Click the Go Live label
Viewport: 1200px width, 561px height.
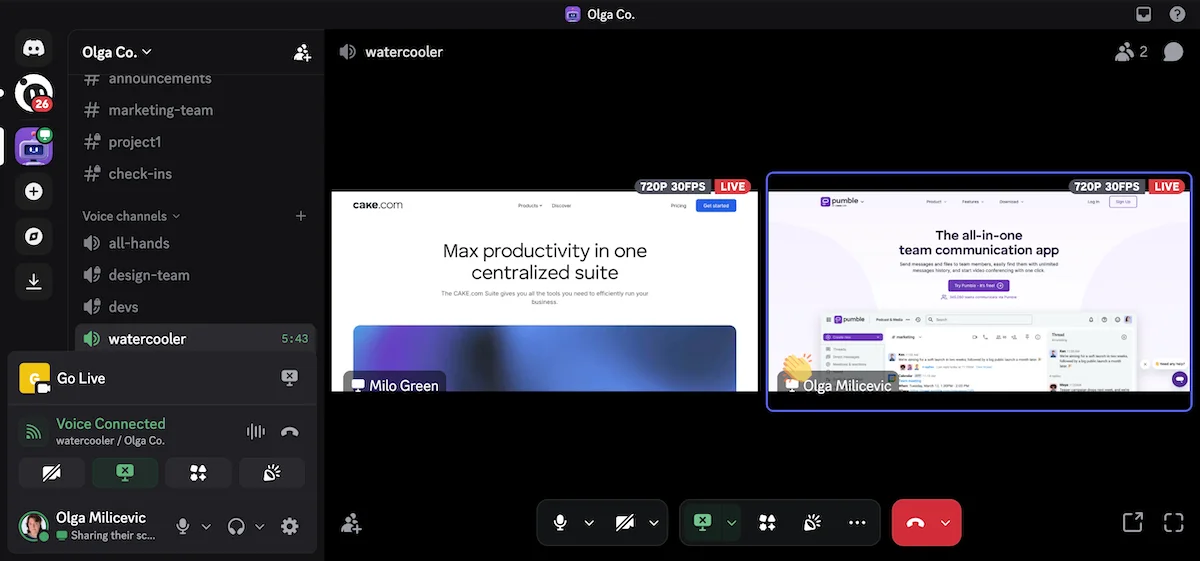[x=81, y=378]
